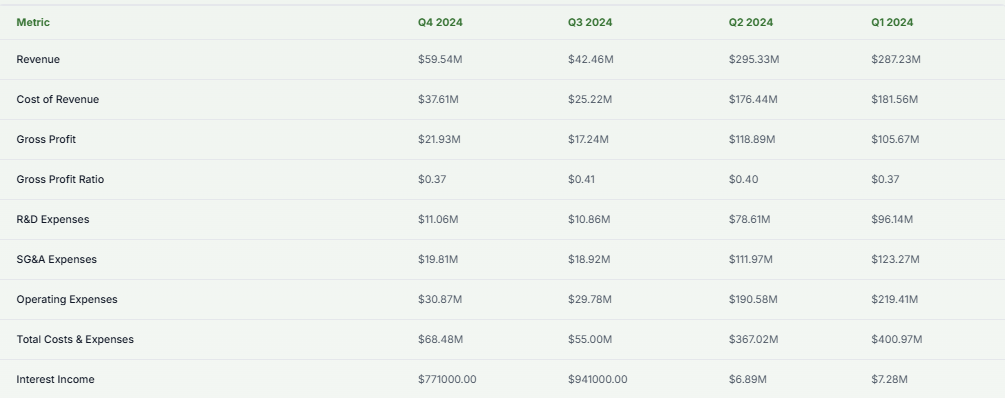
Task: Select Cost of Revenue value $181.56M
Action: pos(894,99)
